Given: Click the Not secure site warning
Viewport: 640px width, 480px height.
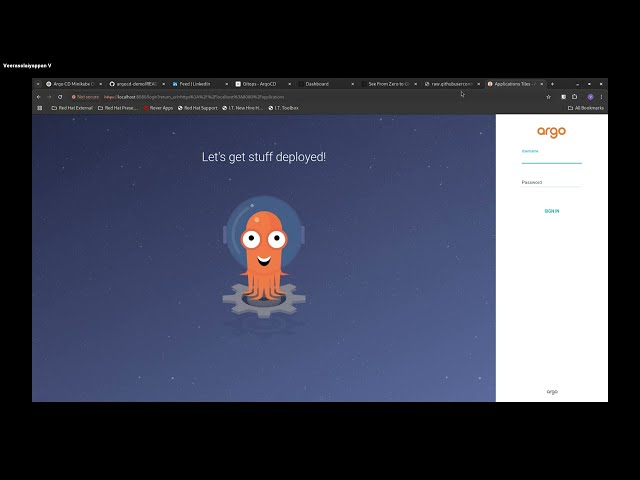Looking at the screenshot, I should click(x=85, y=97).
